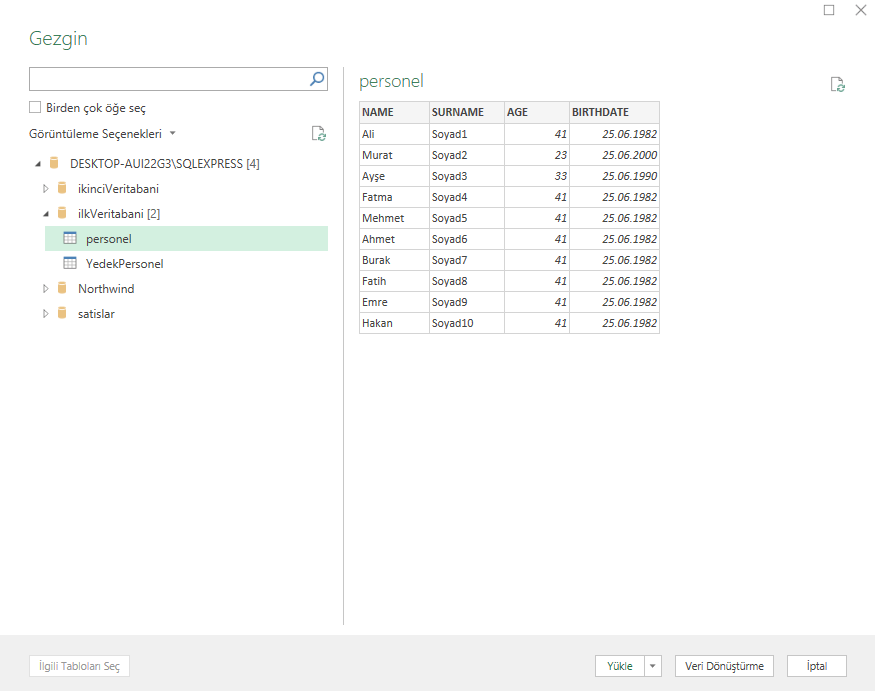Image resolution: width=875 pixels, height=691 pixels.
Task: Refresh the personel preview pane
Action: (x=838, y=84)
